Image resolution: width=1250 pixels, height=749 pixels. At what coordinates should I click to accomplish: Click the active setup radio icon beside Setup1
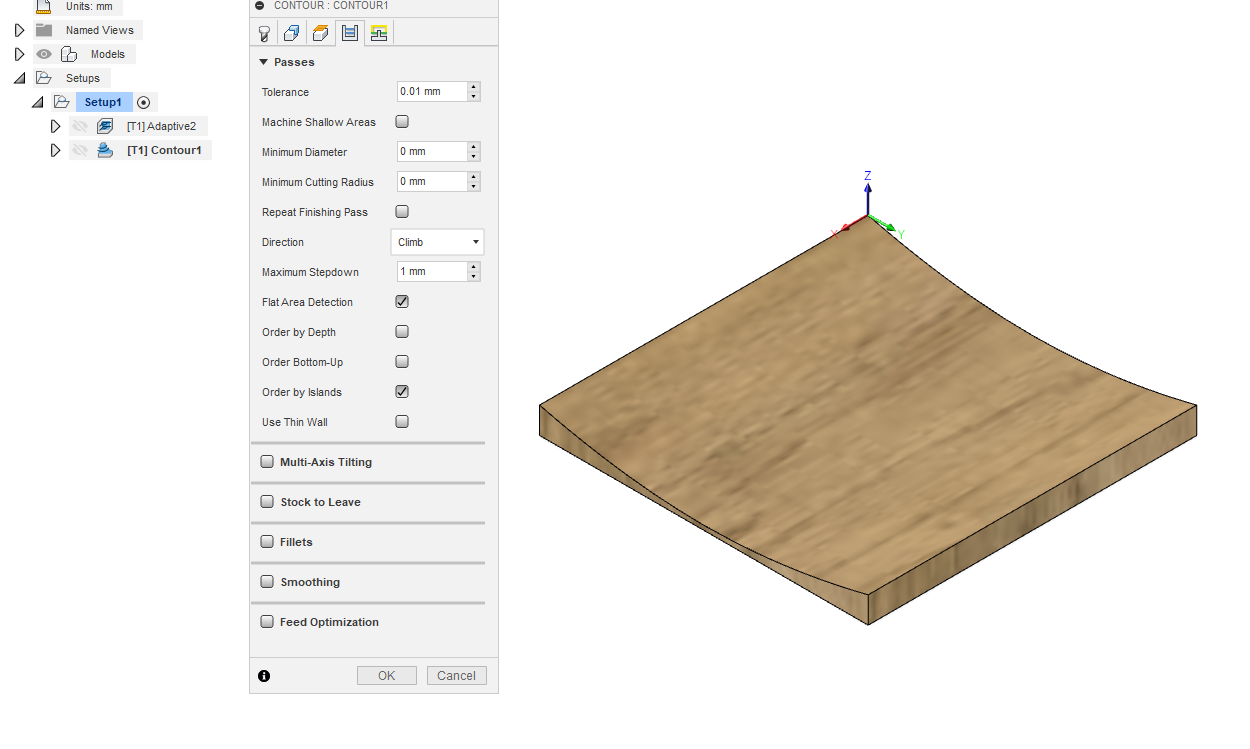click(144, 102)
